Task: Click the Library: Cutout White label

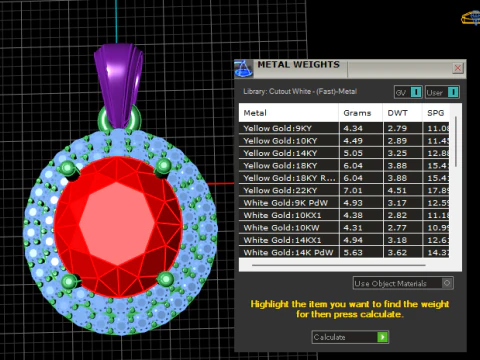Action: (x=300, y=91)
